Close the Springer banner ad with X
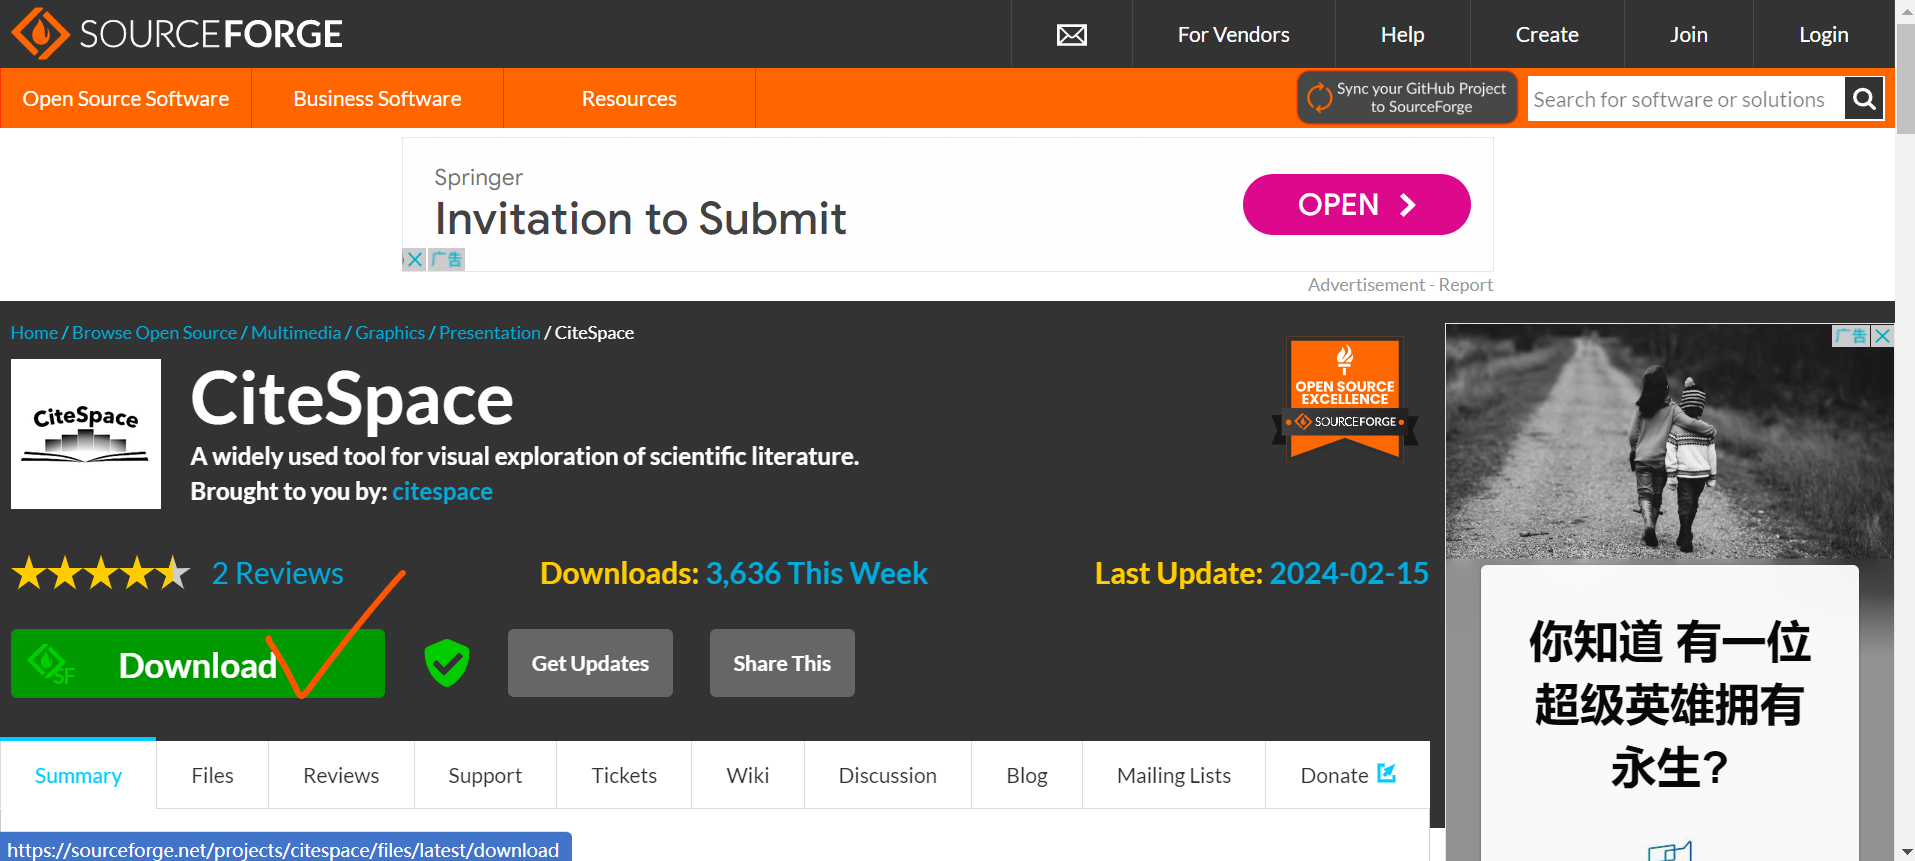 pos(414,259)
